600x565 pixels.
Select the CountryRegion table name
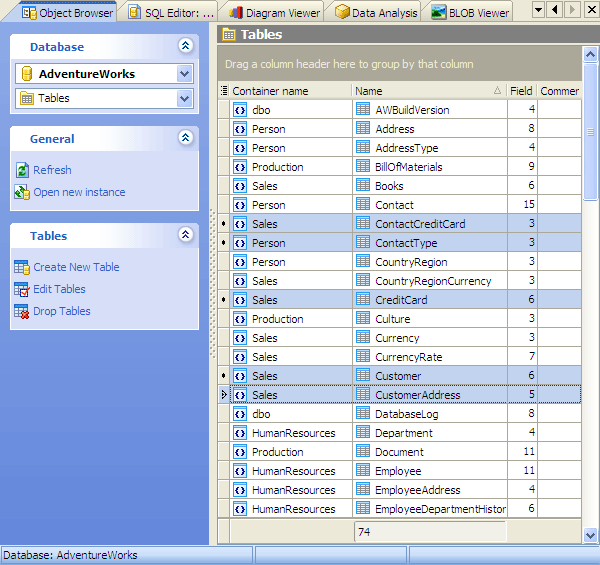coord(411,262)
